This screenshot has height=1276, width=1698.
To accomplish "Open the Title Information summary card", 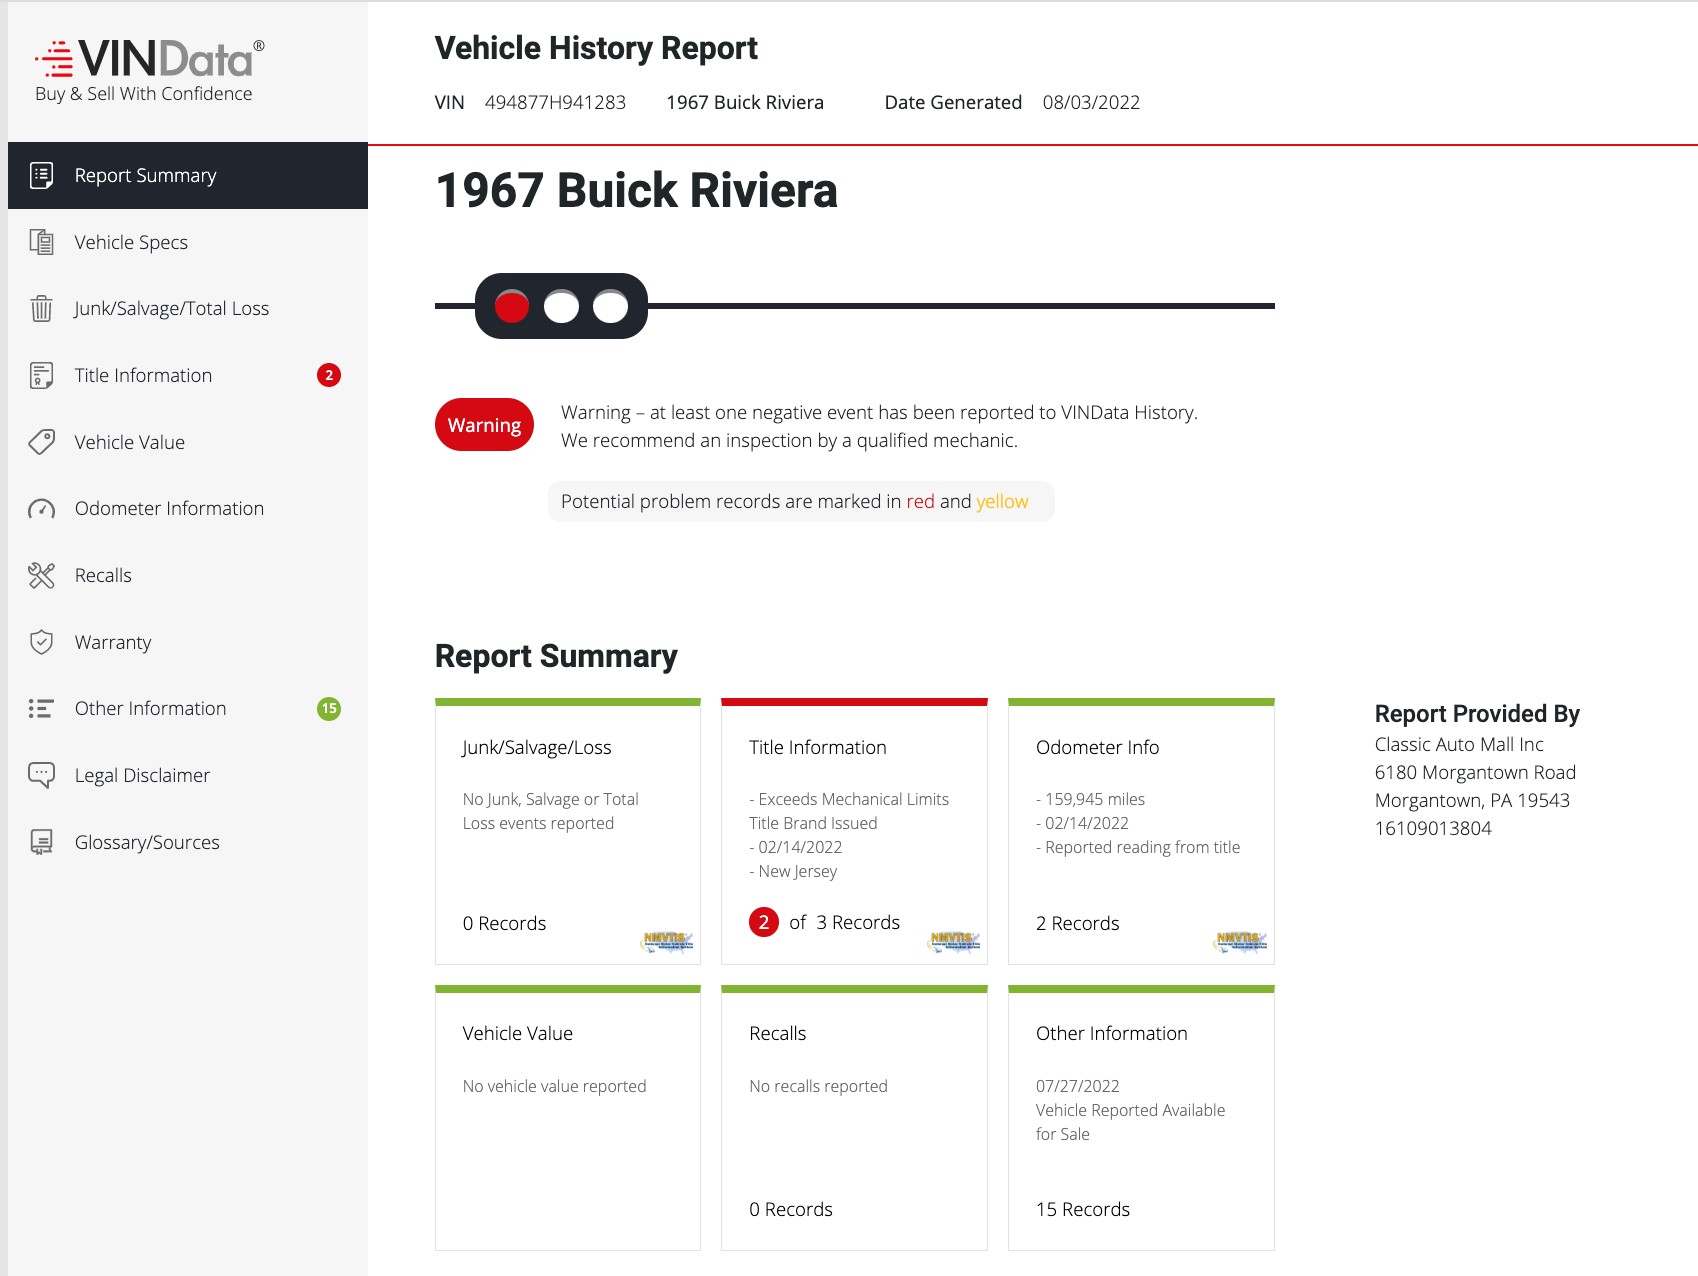I will [x=854, y=832].
